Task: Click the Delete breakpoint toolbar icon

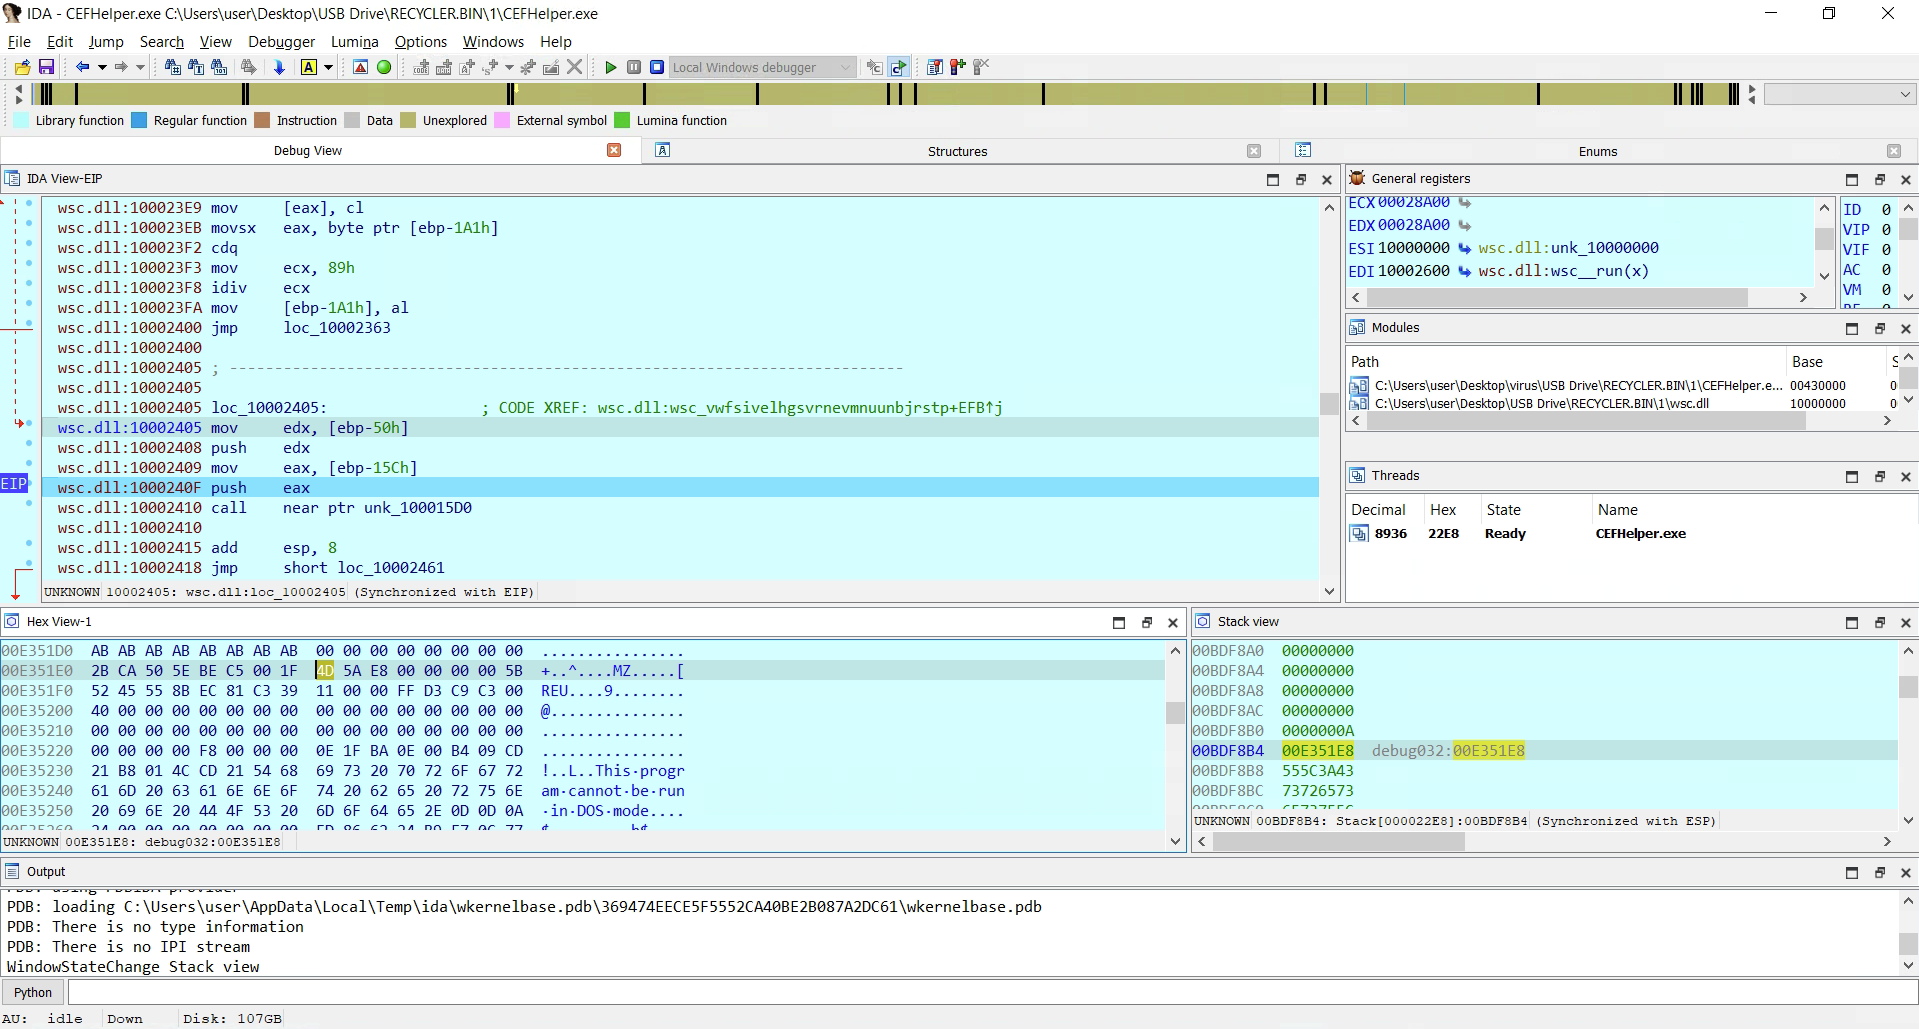Action: coord(983,66)
